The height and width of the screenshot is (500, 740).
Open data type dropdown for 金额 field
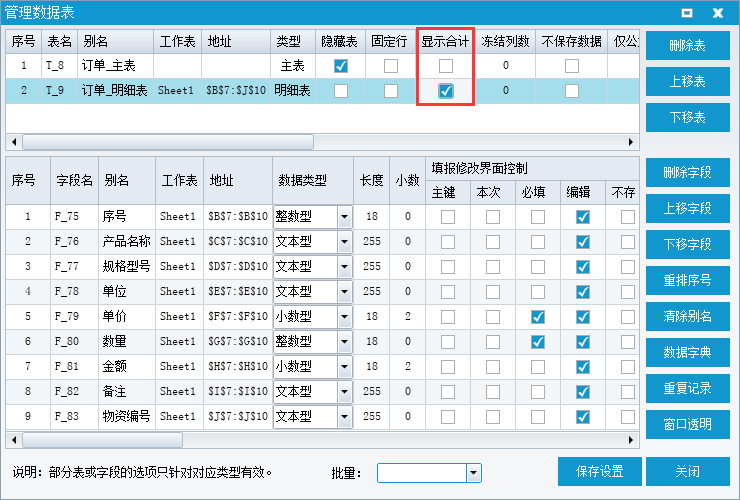click(x=345, y=367)
